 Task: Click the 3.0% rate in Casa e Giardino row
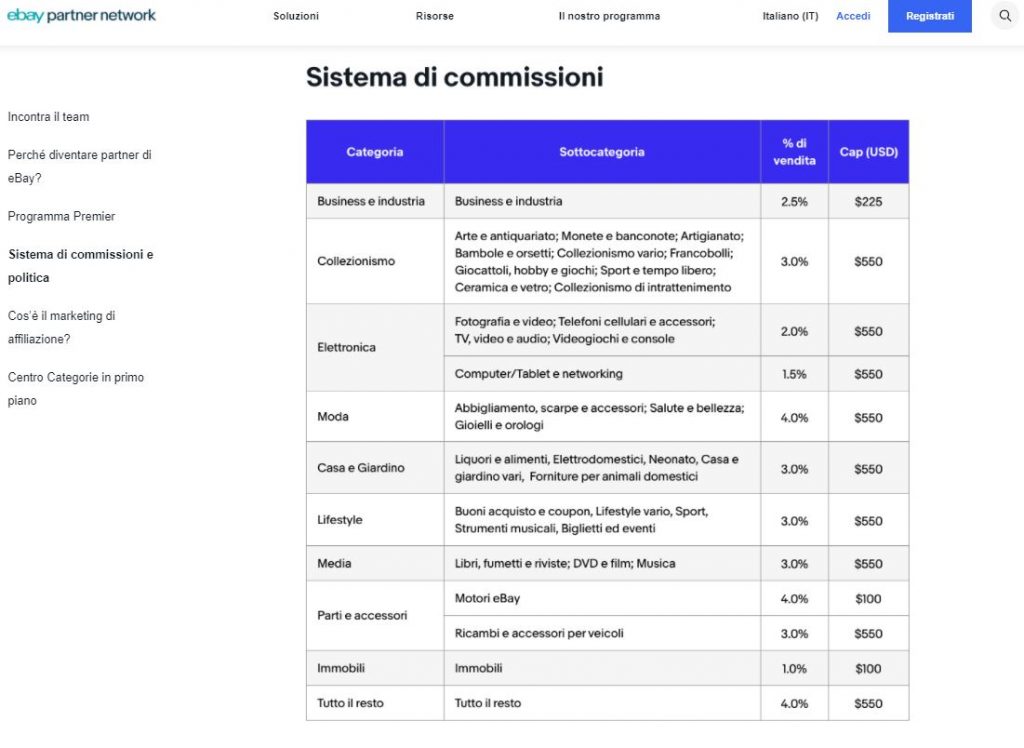(x=794, y=468)
